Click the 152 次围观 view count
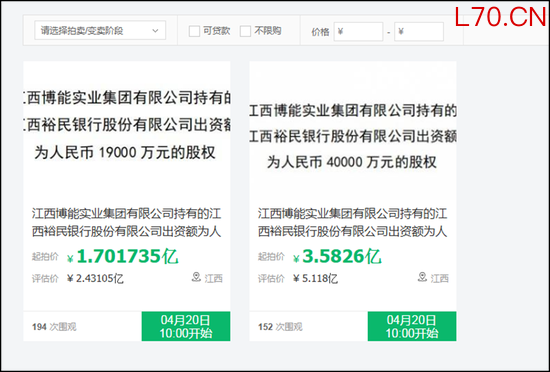 280,327
